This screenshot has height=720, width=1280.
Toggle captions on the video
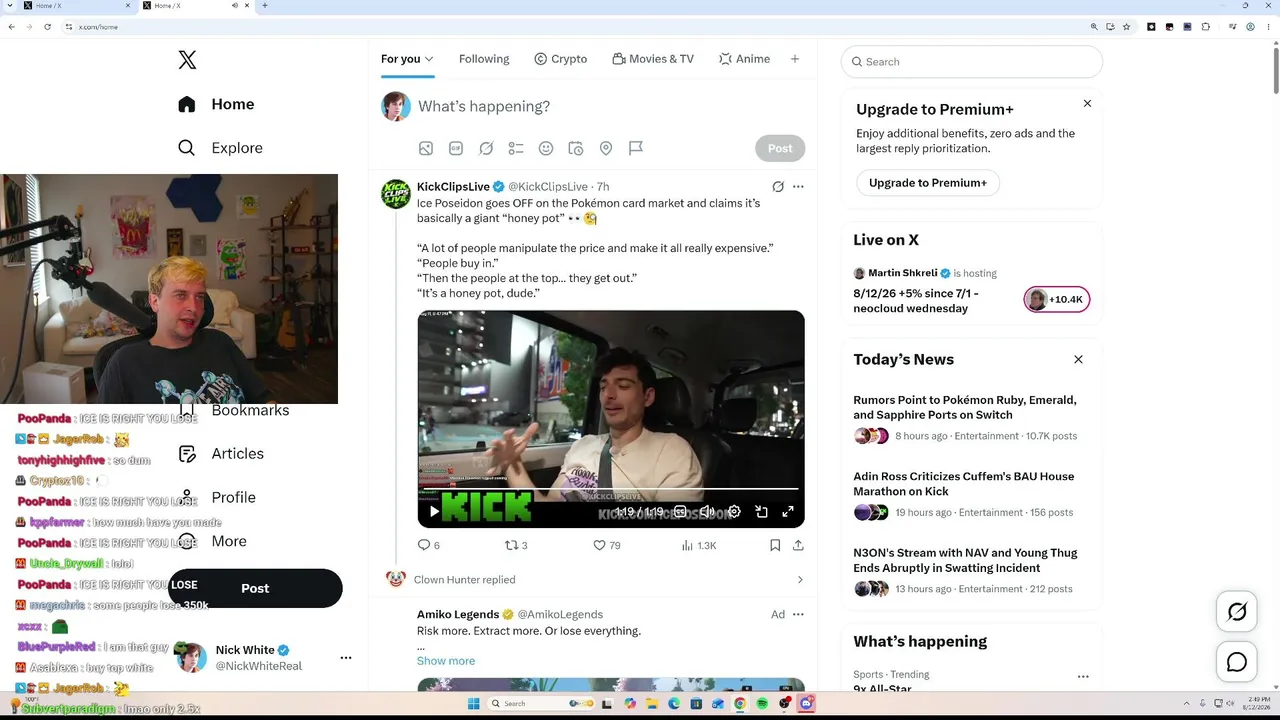point(680,512)
